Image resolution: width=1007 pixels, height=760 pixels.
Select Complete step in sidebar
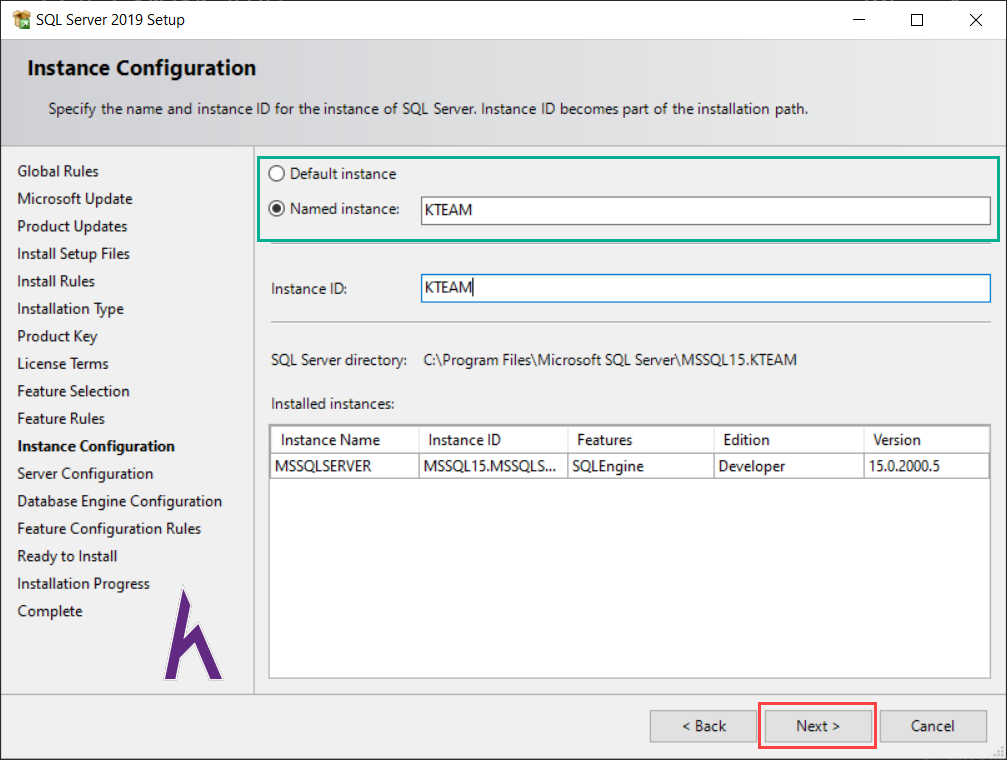pos(50,612)
